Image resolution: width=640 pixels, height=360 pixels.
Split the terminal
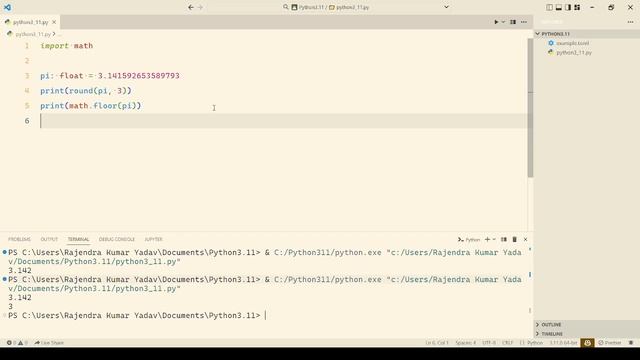(504, 240)
